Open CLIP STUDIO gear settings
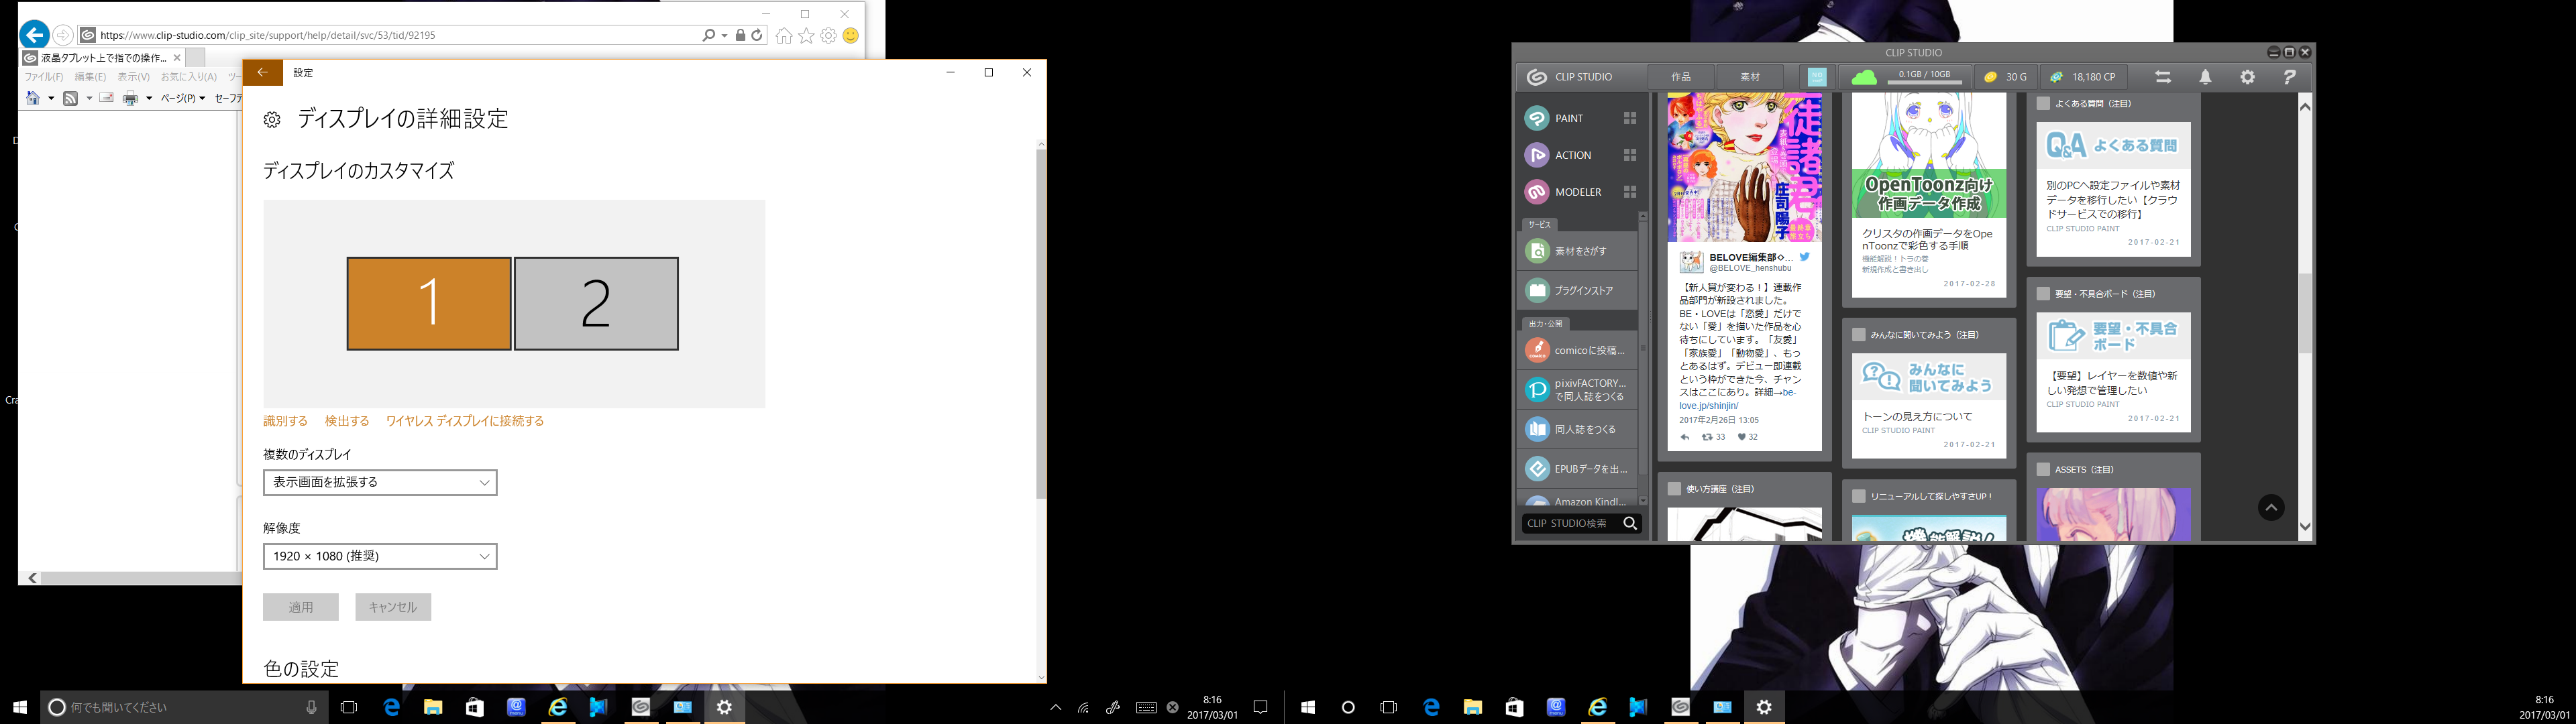Screen dimensions: 2576x724 (2247, 77)
